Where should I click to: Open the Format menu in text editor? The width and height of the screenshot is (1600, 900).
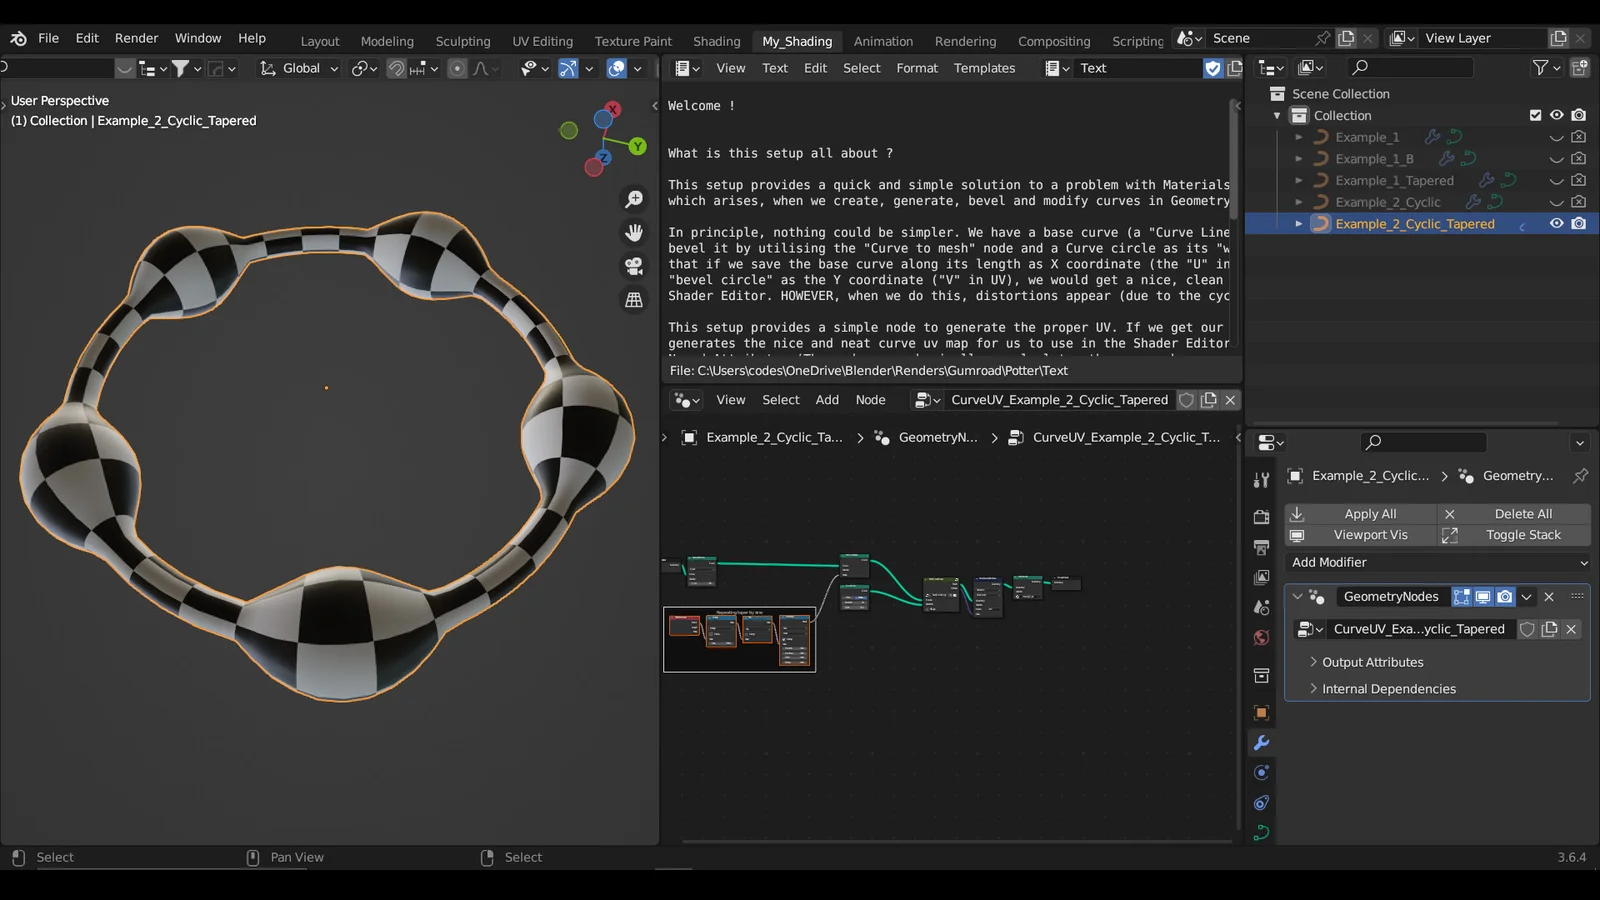(x=916, y=68)
